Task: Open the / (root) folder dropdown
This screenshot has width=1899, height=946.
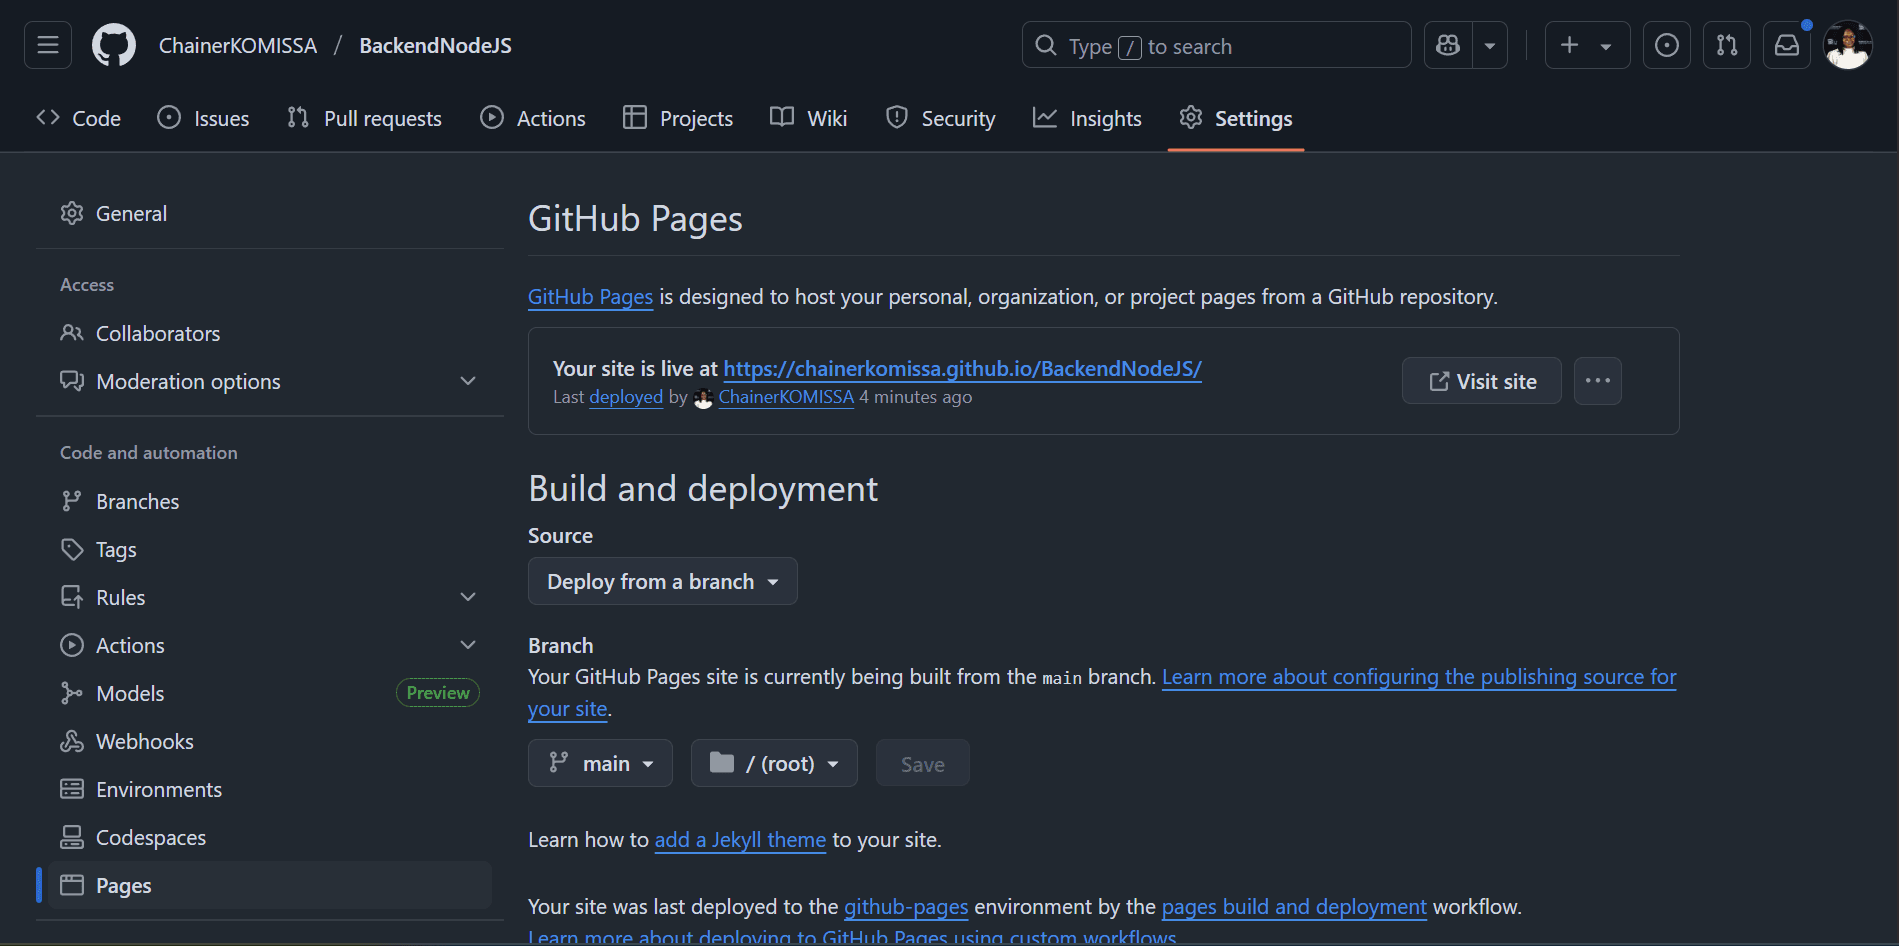Action: [773, 762]
